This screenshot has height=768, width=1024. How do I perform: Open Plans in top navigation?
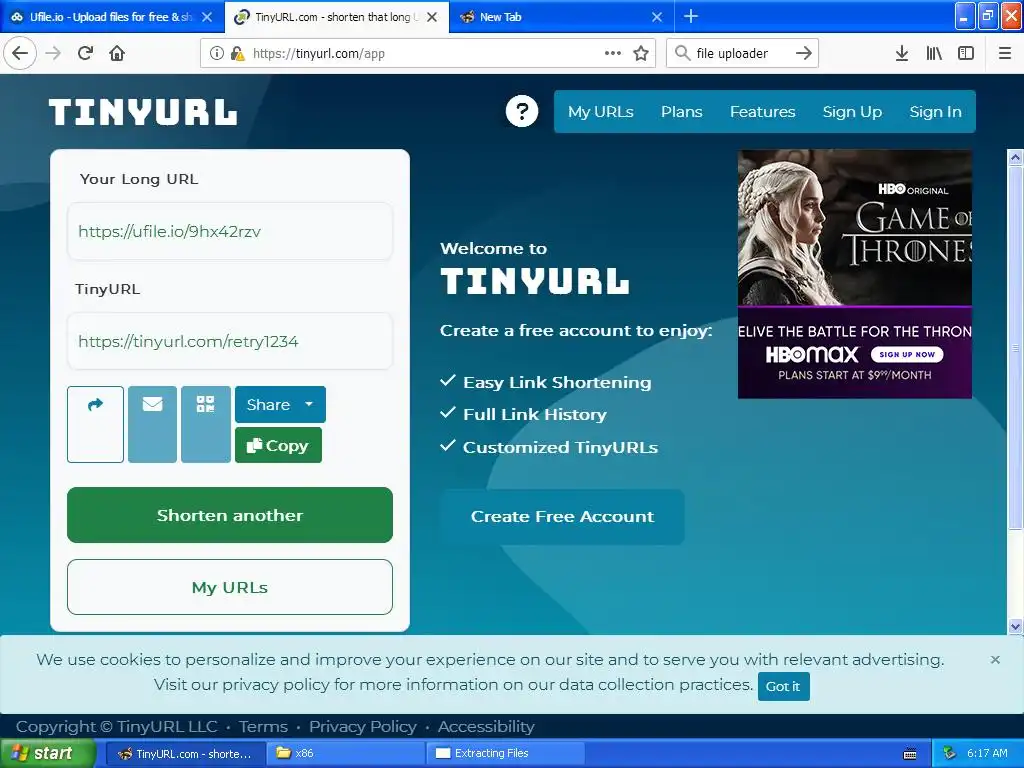682,112
